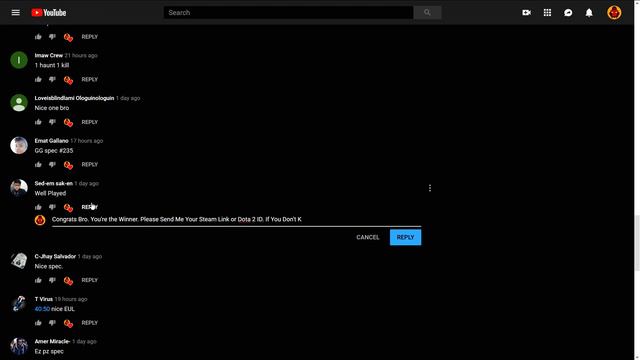Dislike C-Jhay Salvador's comment
Image resolution: width=640 pixels, height=360 pixels.
(x=52, y=280)
